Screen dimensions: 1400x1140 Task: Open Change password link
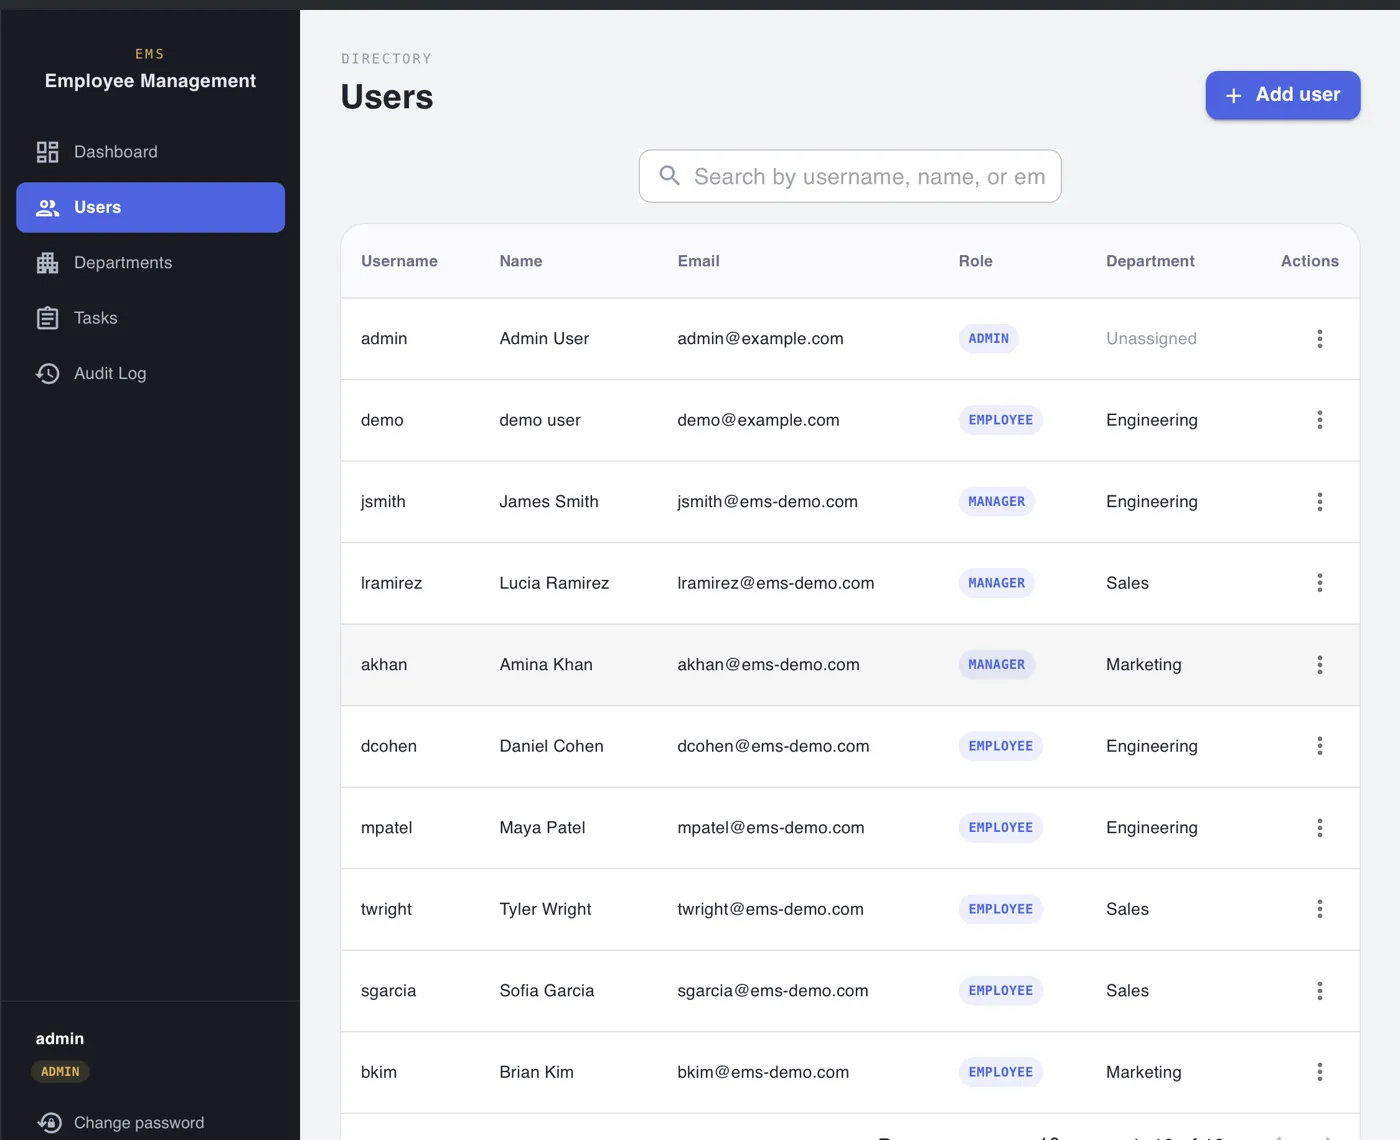139,1123
